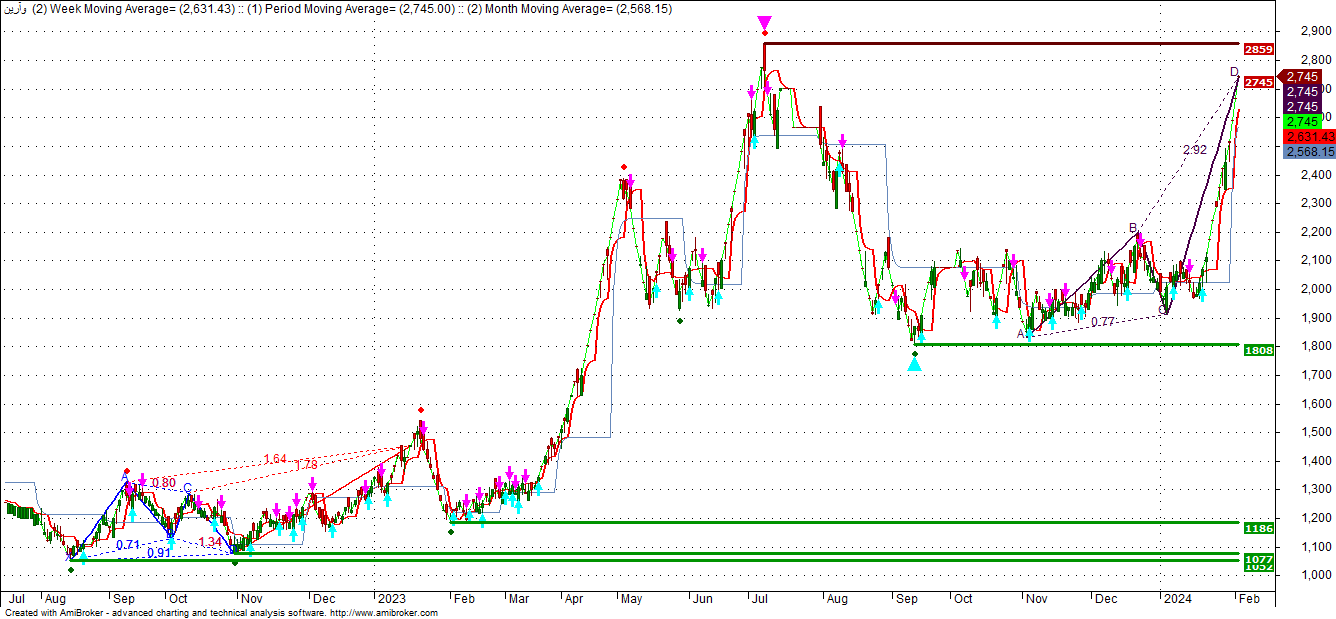1336x619 pixels.
Task: Click the 1.64 ratio label
Action: point(275,459)
